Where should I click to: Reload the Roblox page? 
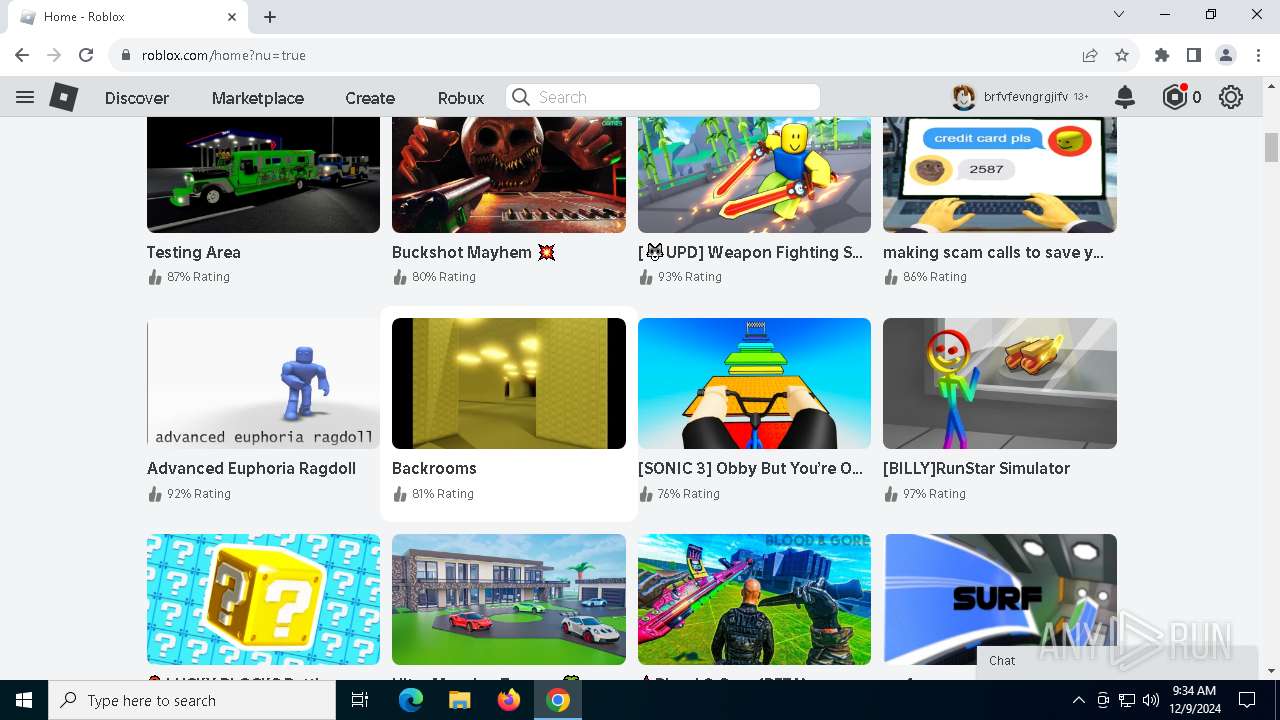point(86,55)
